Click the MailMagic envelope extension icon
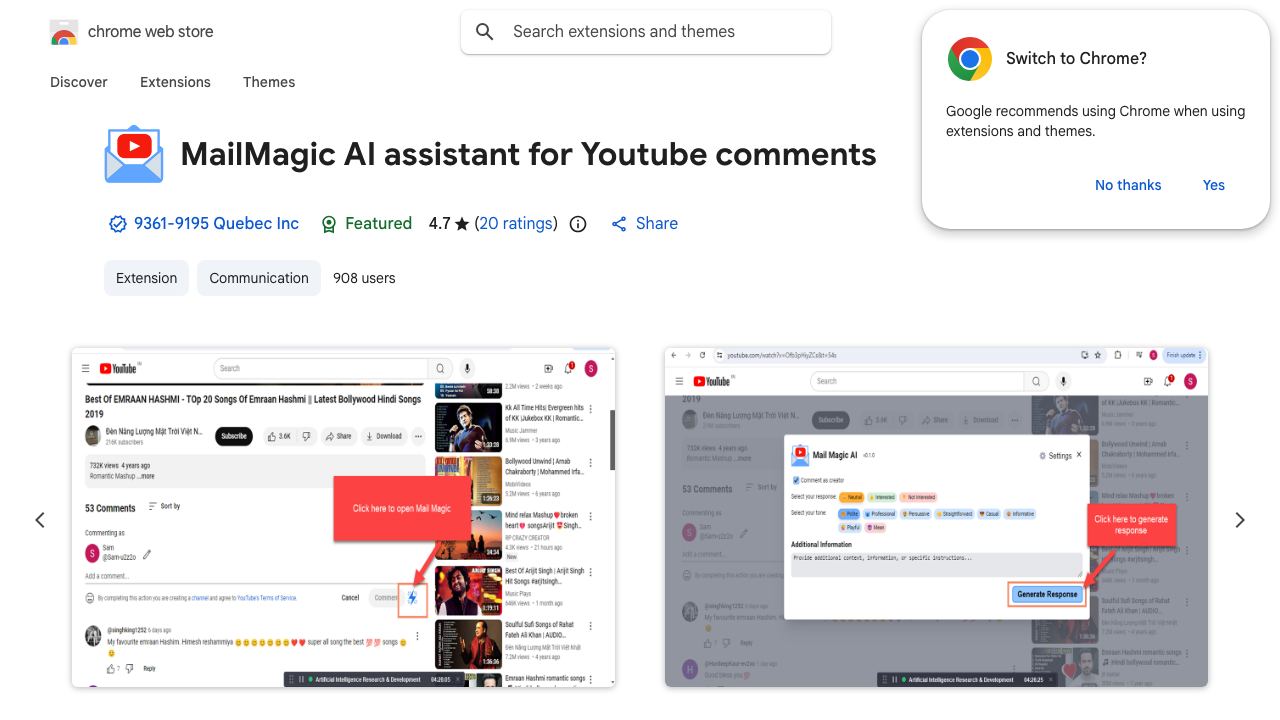Image resolution: width=1280 pixels, height=720 pixels. 134,154
